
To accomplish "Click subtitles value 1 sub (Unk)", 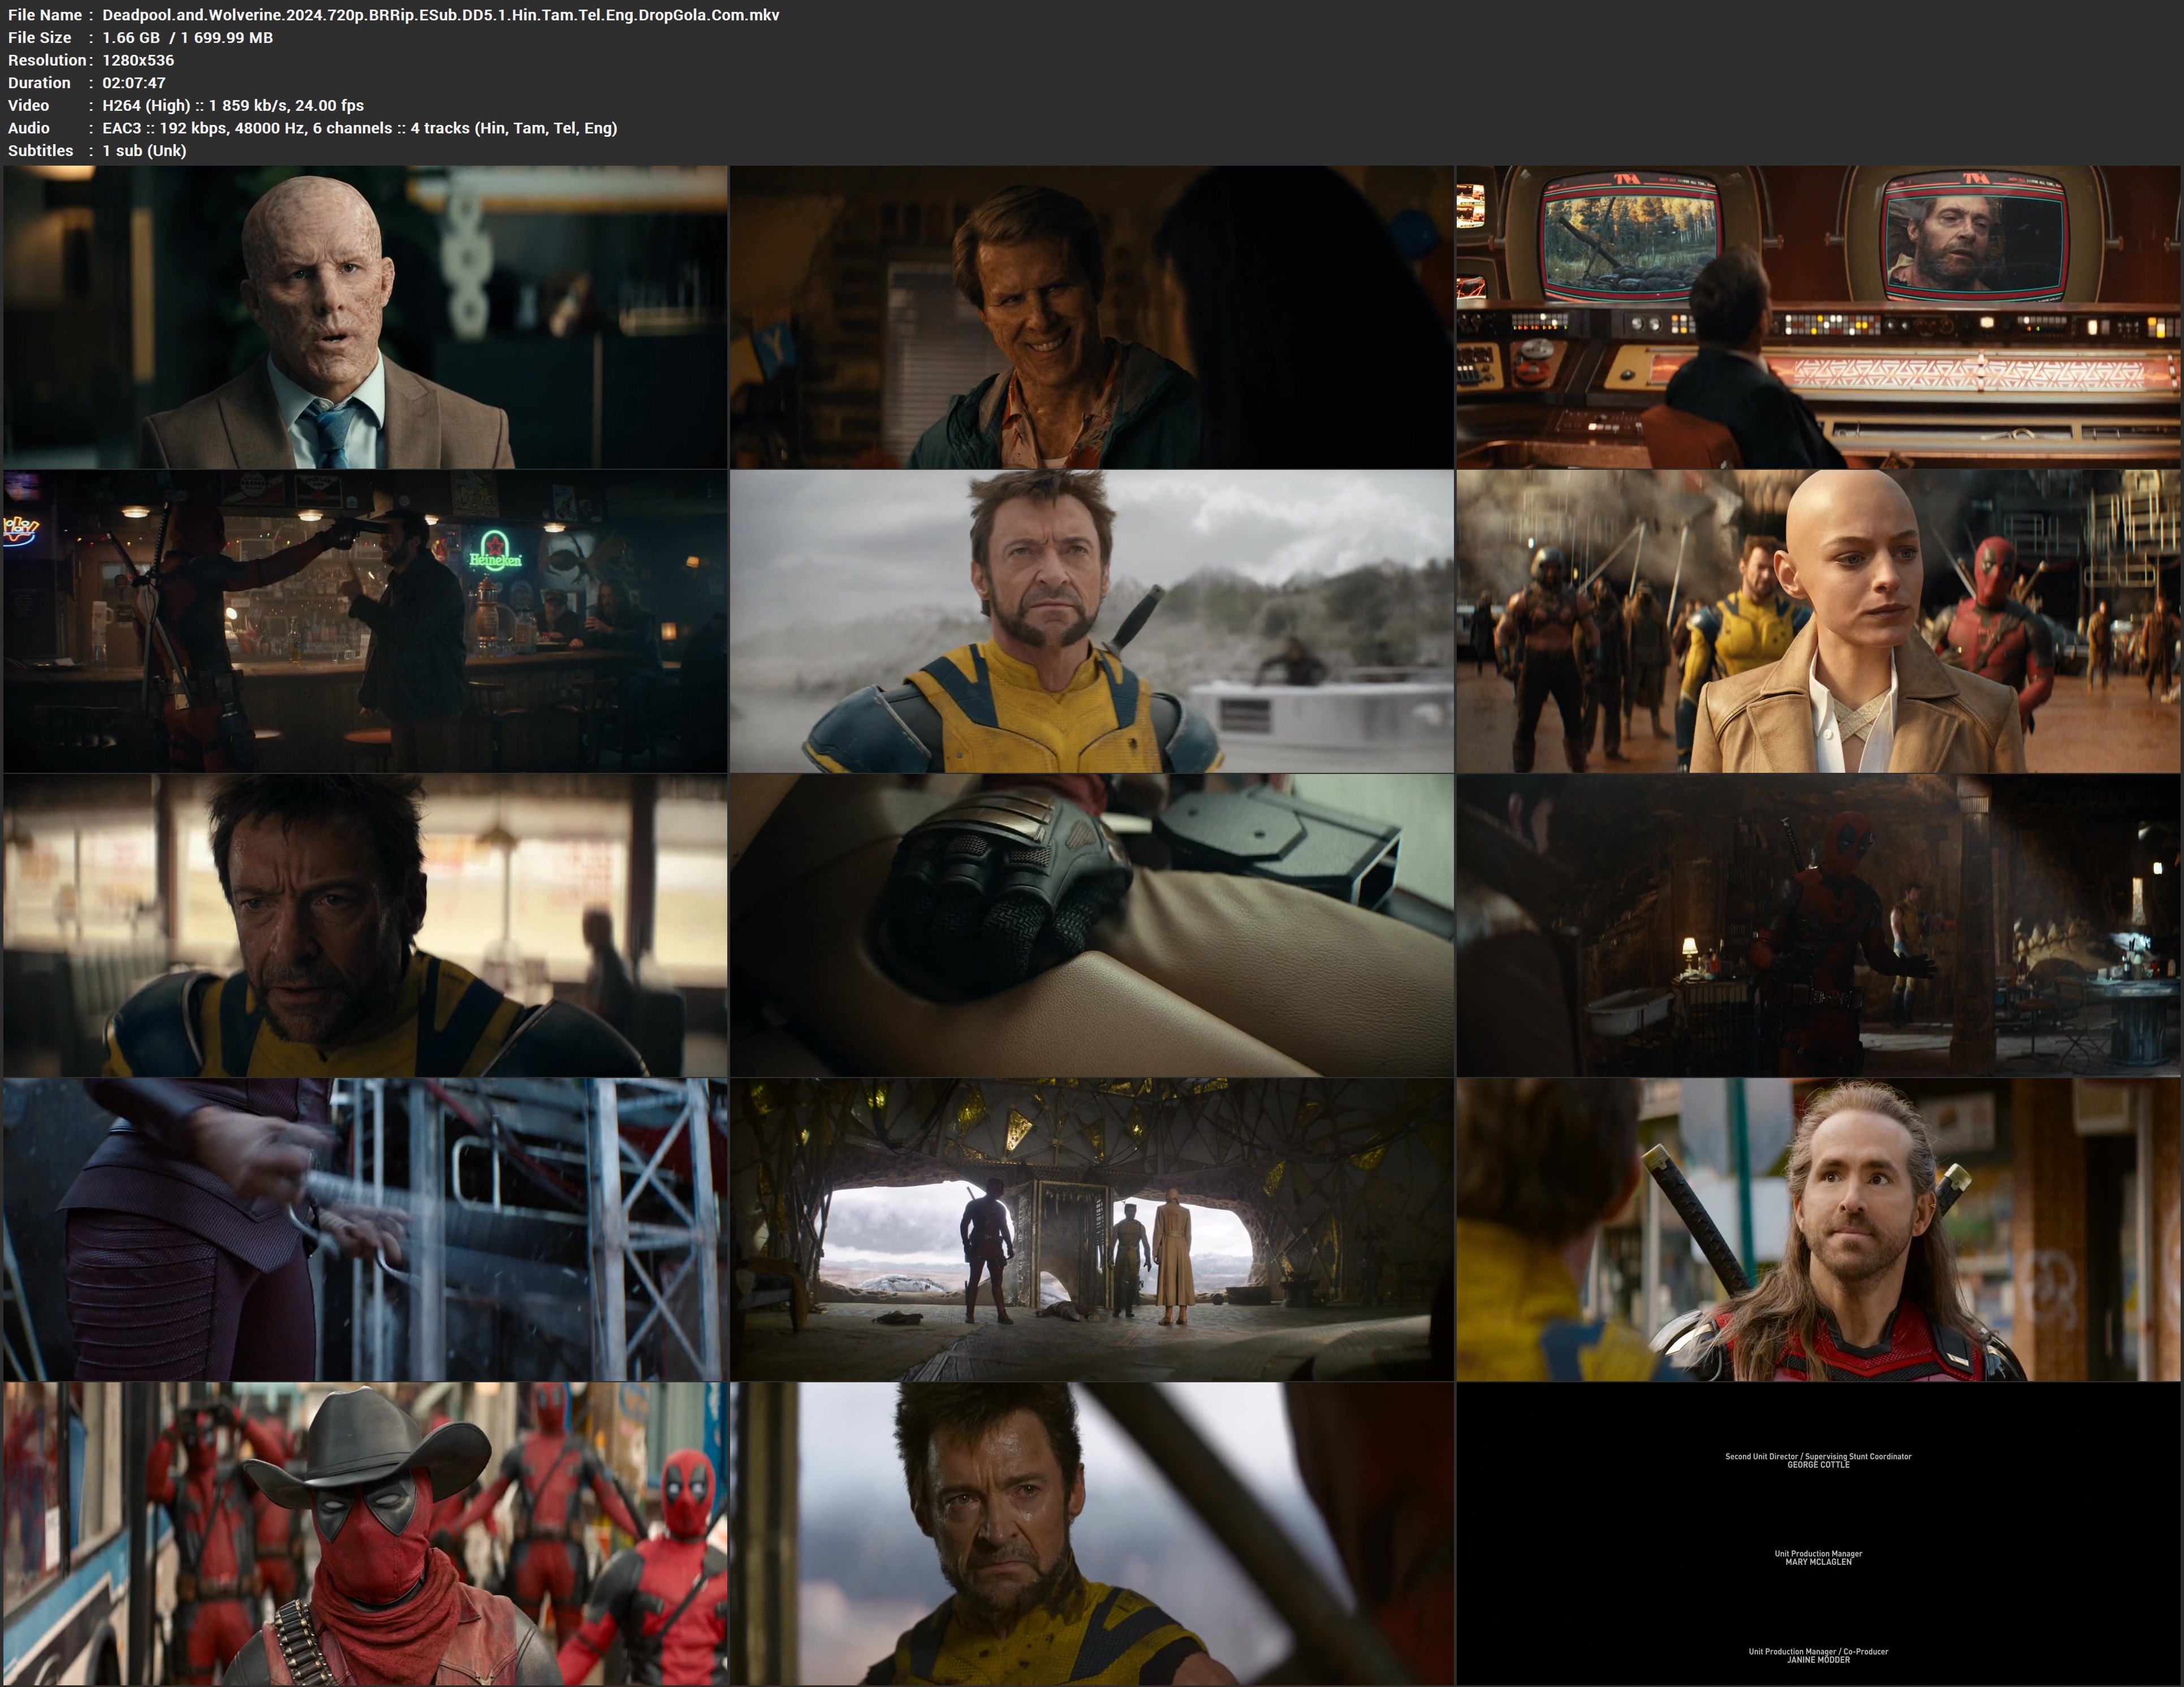I will [144, 151].
